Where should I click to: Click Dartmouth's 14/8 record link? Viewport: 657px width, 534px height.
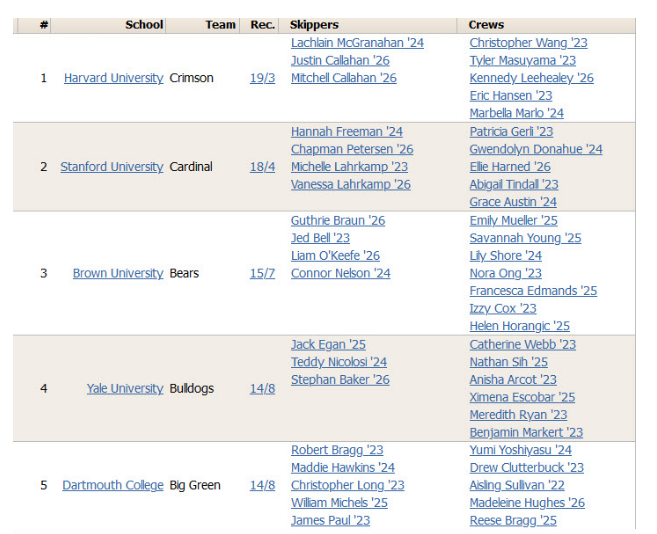(x=262, y=485)
